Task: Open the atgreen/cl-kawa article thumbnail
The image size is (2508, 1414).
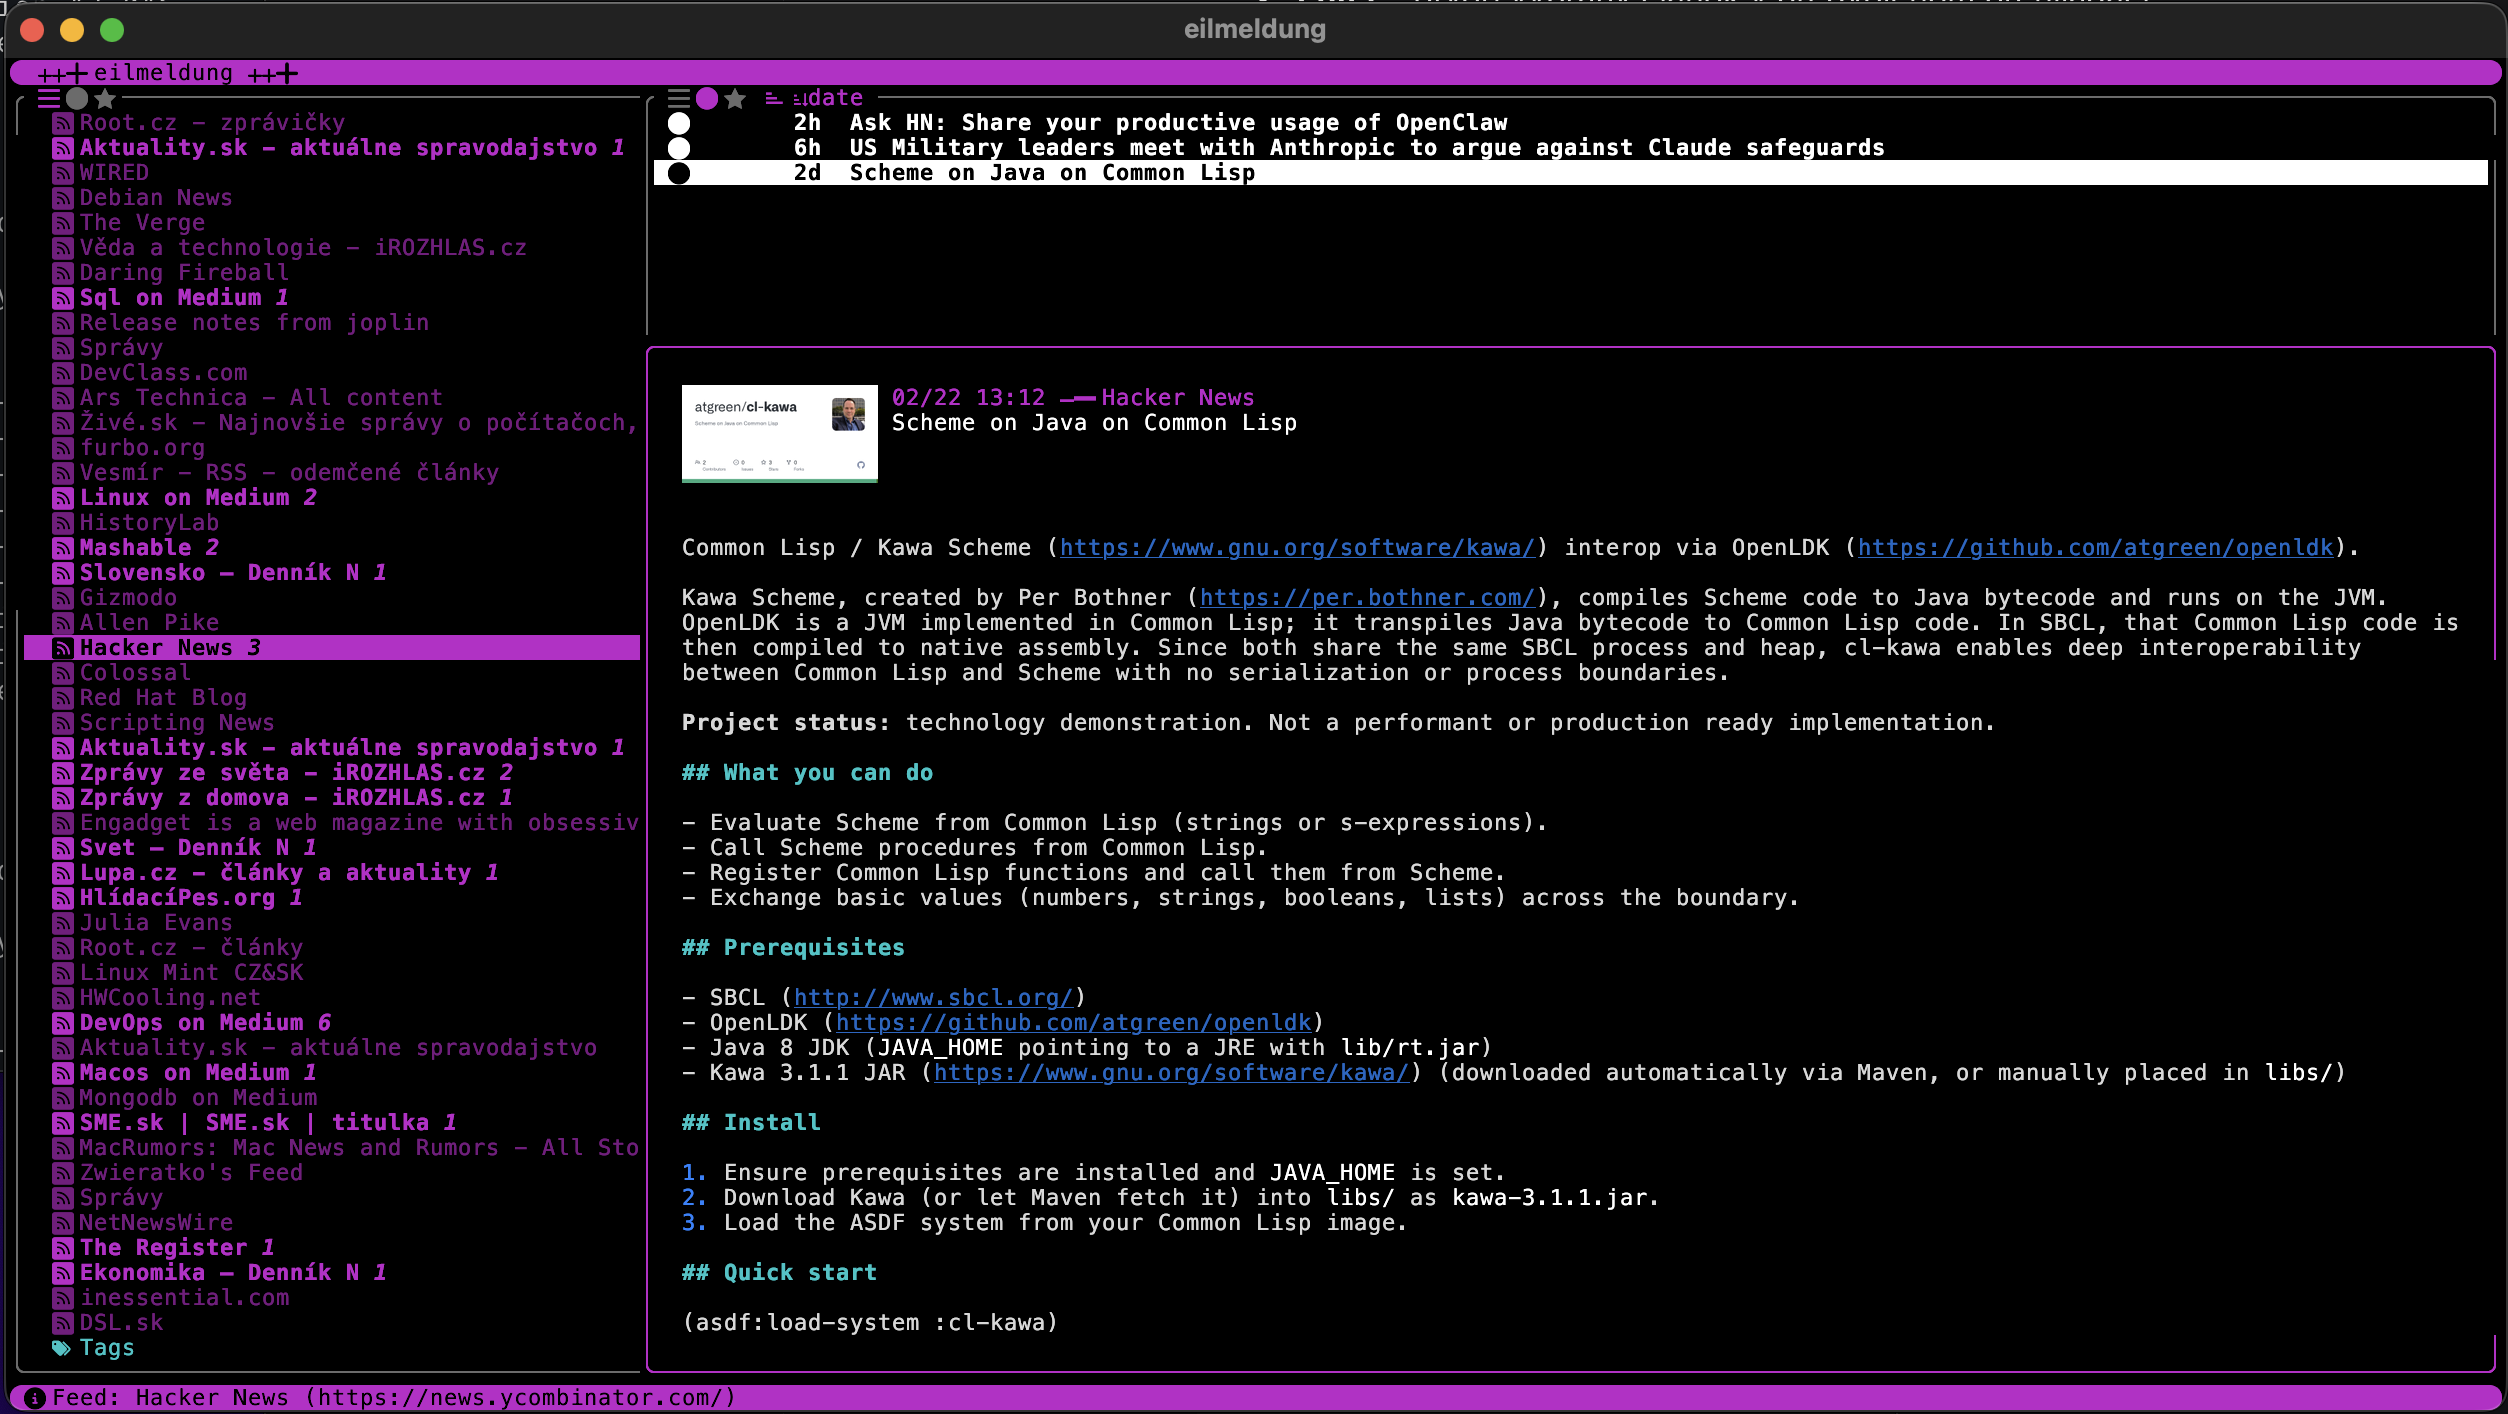Action: [780, 434]
